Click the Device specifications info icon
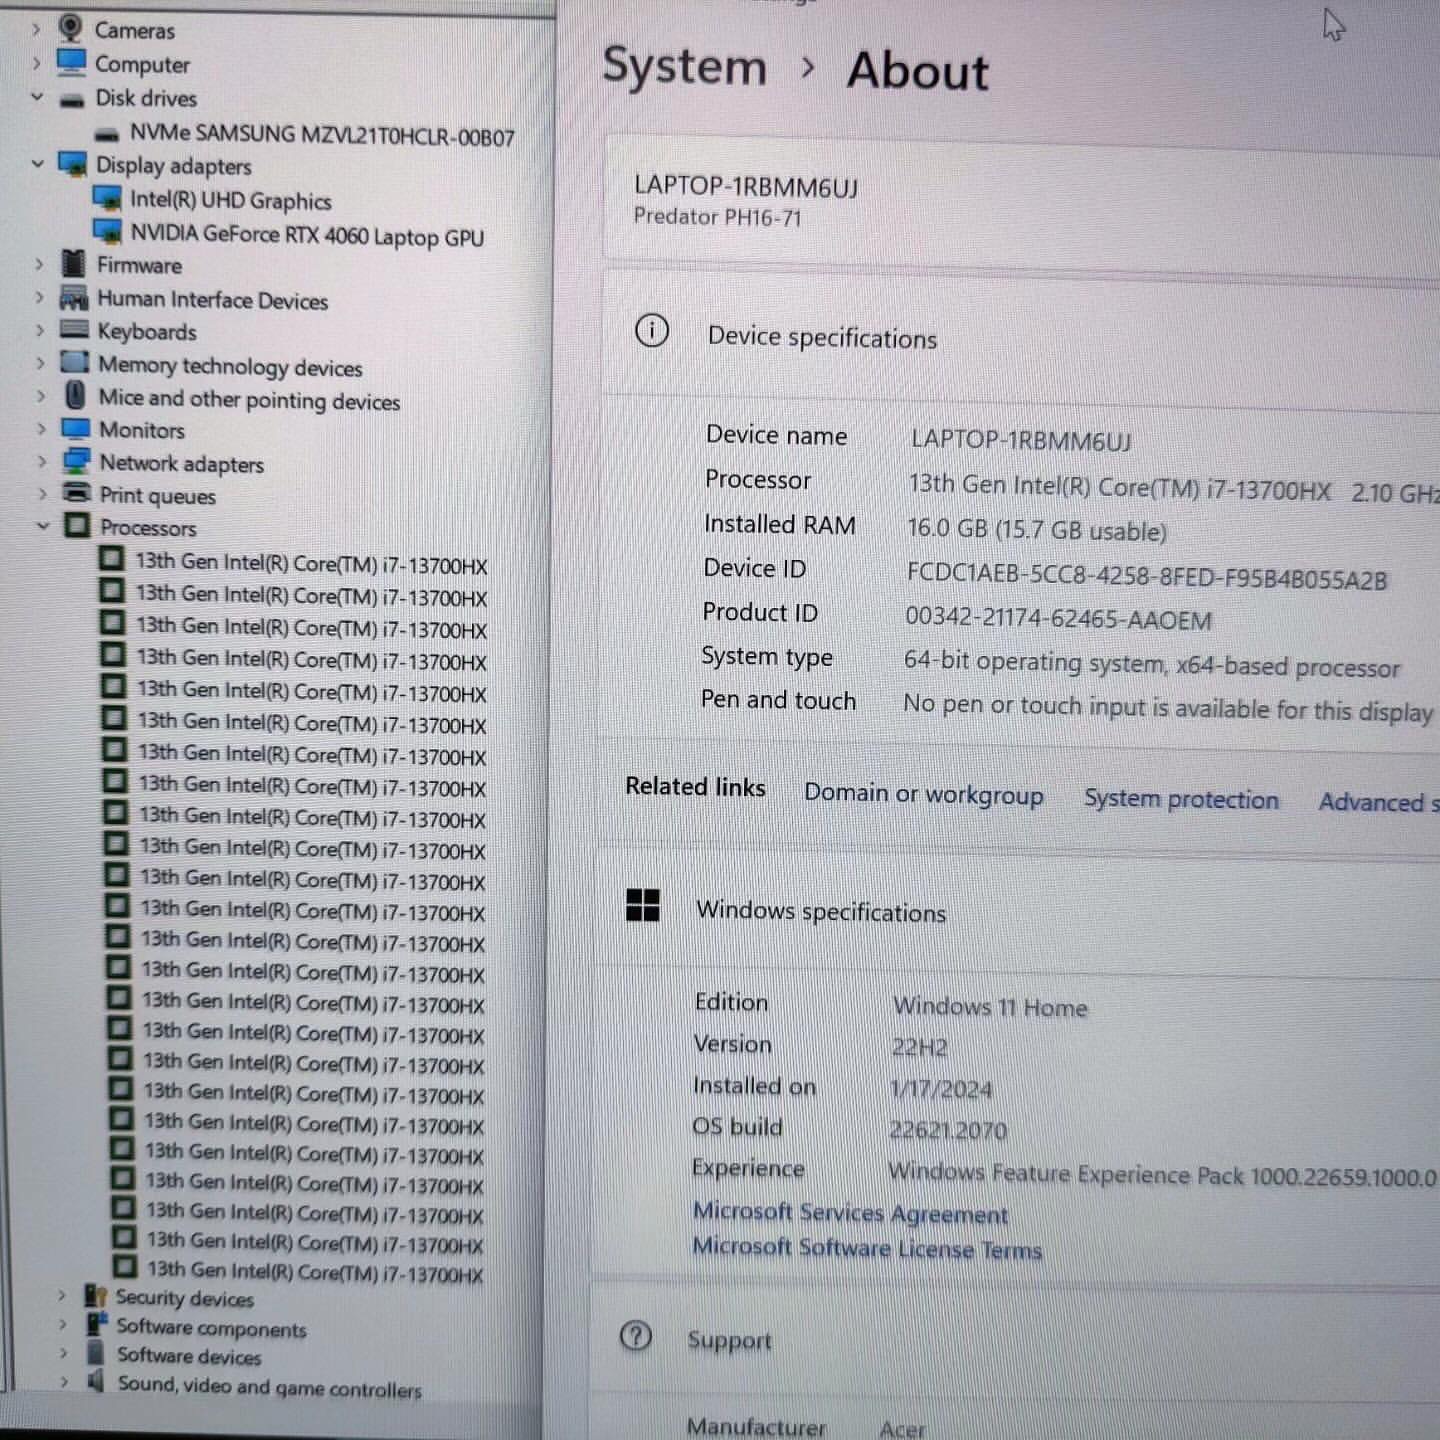The width and height of the screenshot is (1440, 1440). click(652, 331)
